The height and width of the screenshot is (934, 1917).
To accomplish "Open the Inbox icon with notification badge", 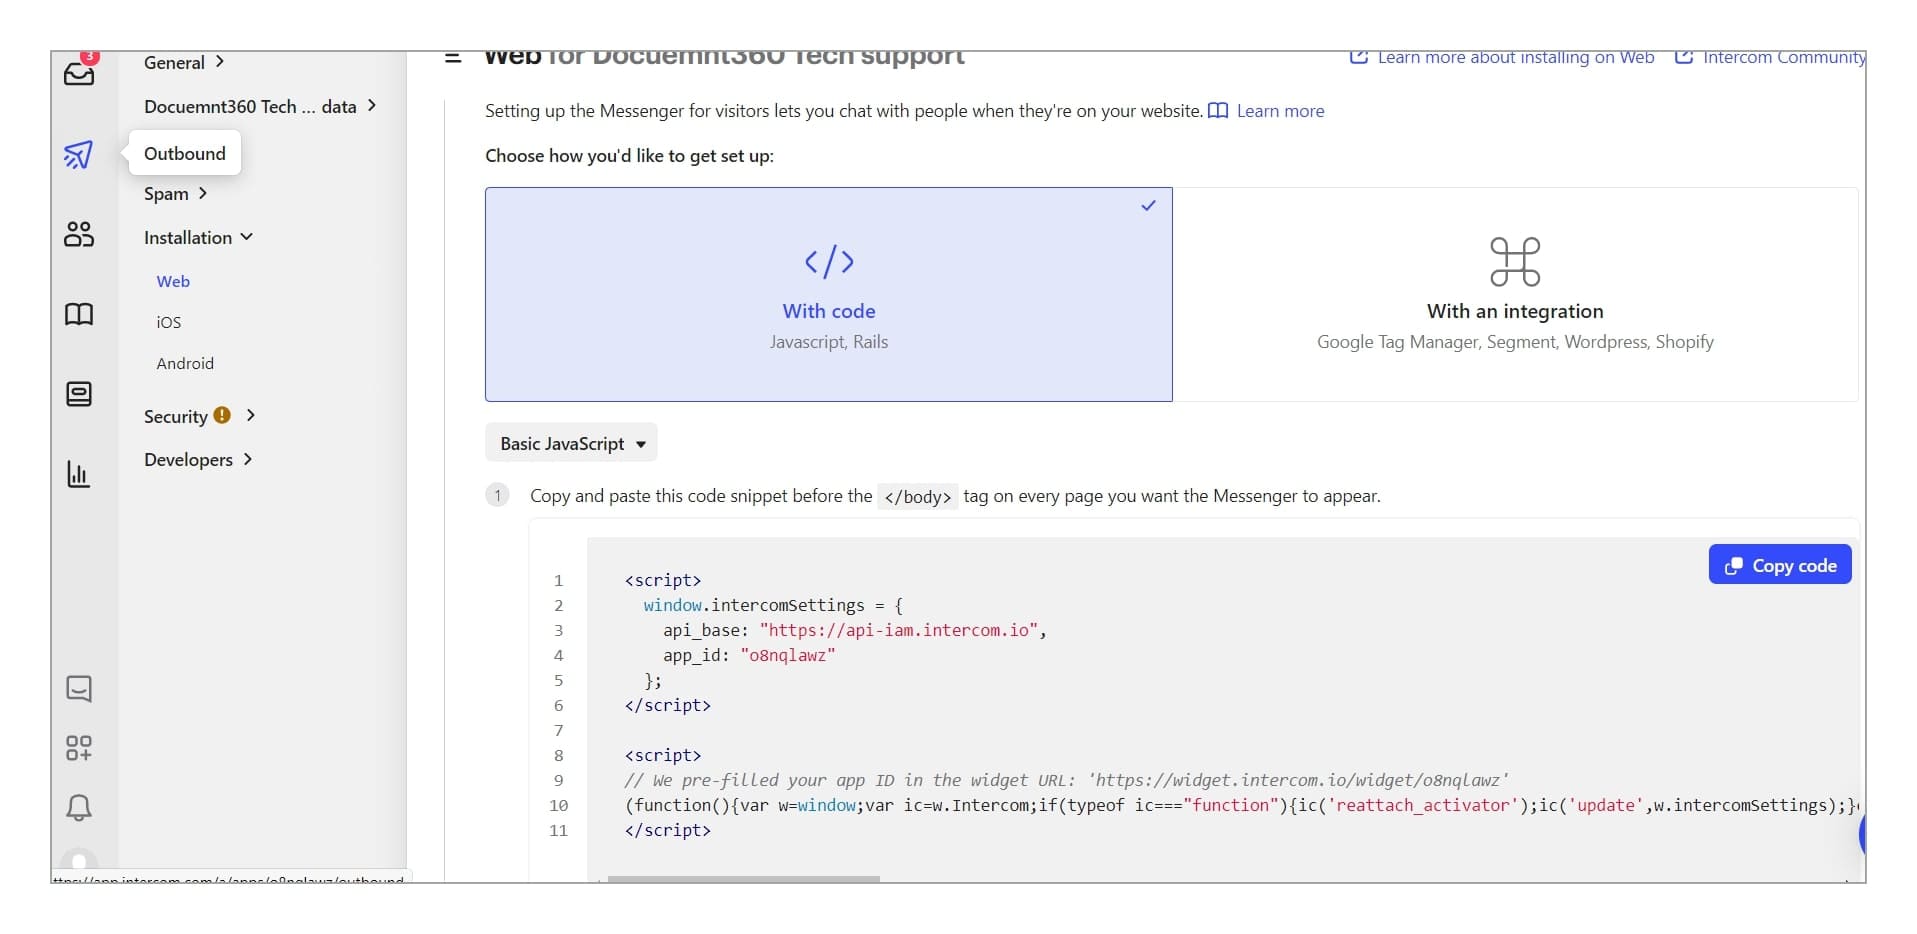I will (79, 71).
